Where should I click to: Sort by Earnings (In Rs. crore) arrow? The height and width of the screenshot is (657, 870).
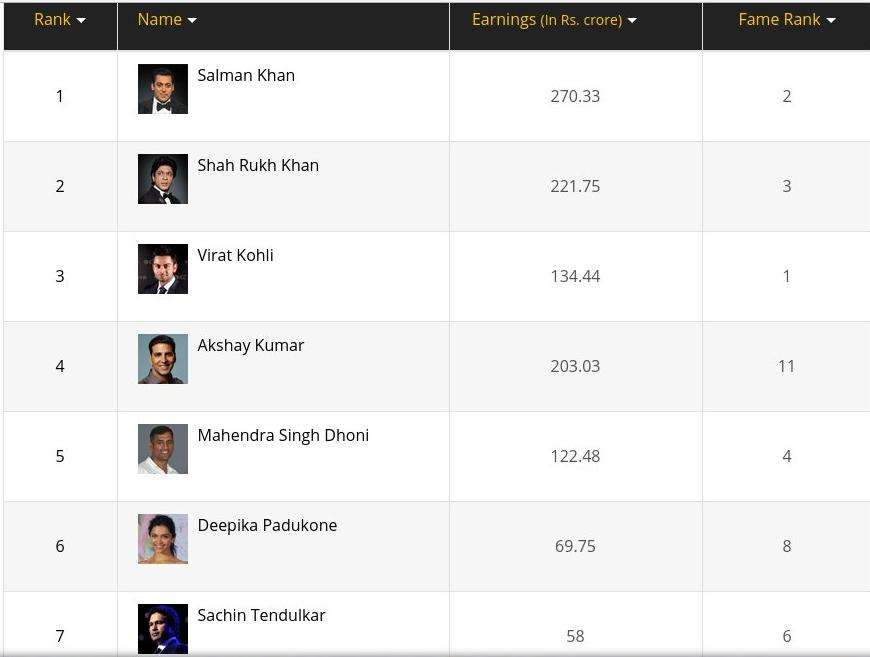click(x=632, y=21)
